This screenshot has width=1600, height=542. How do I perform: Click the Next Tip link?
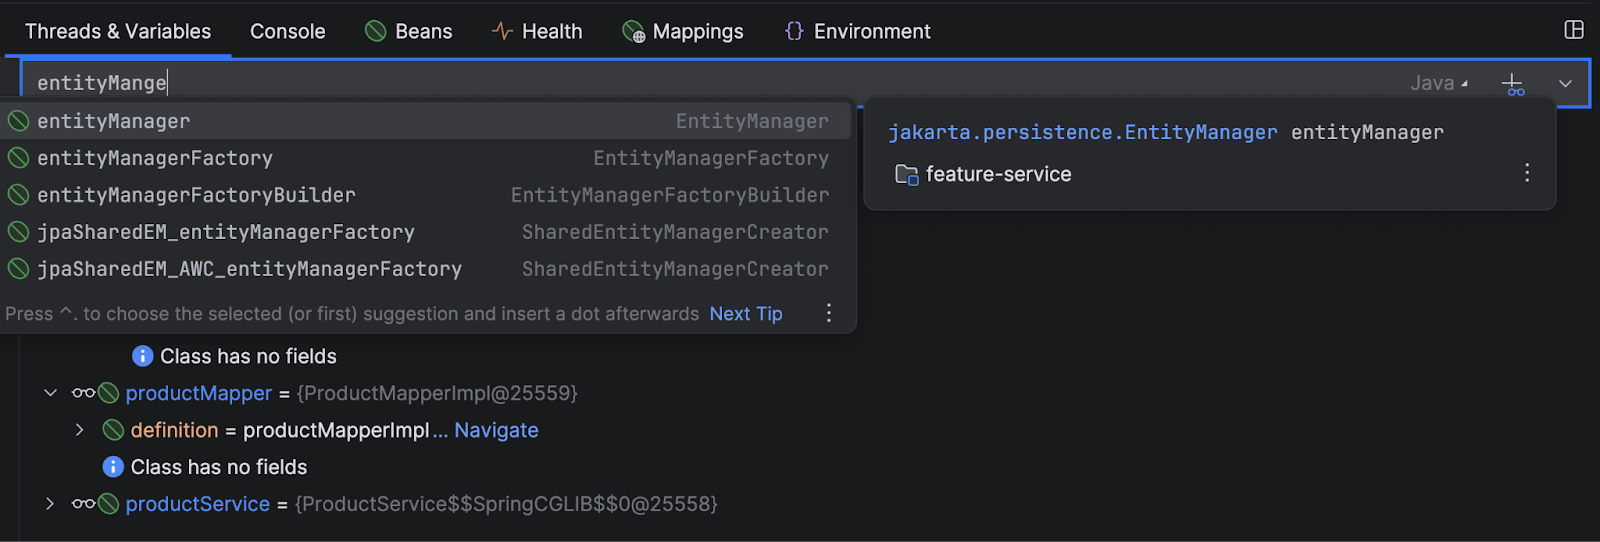point(746,314)
